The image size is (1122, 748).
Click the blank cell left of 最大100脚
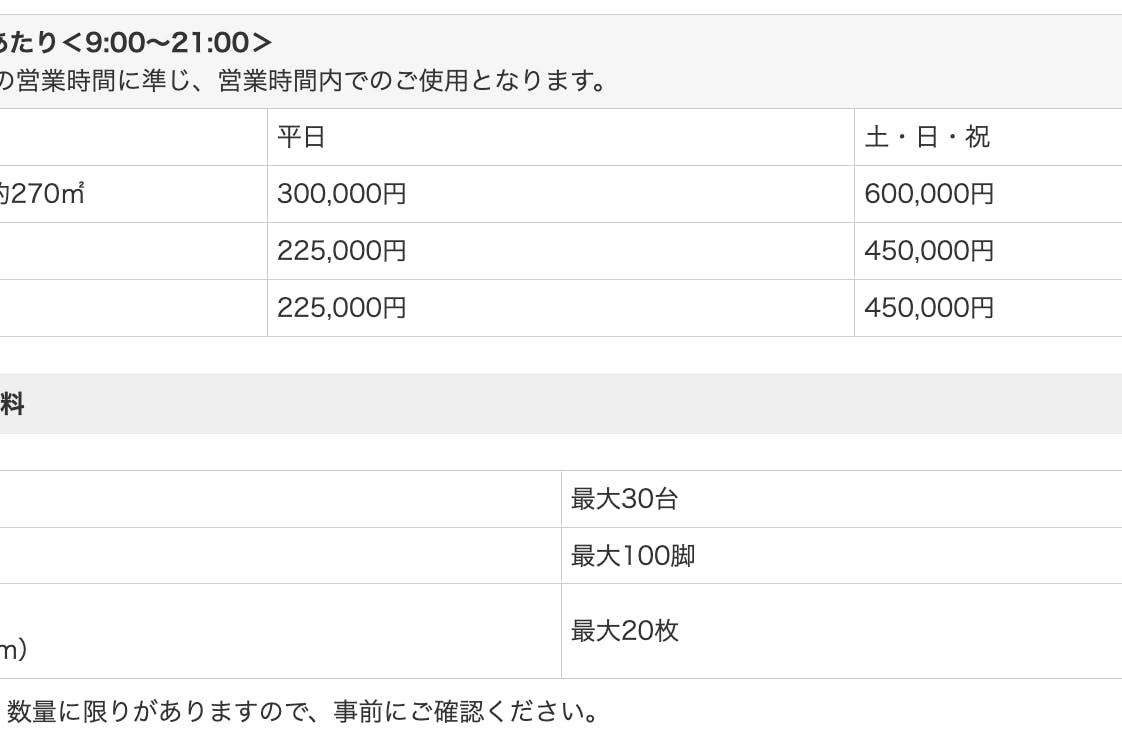click(280, 556)
